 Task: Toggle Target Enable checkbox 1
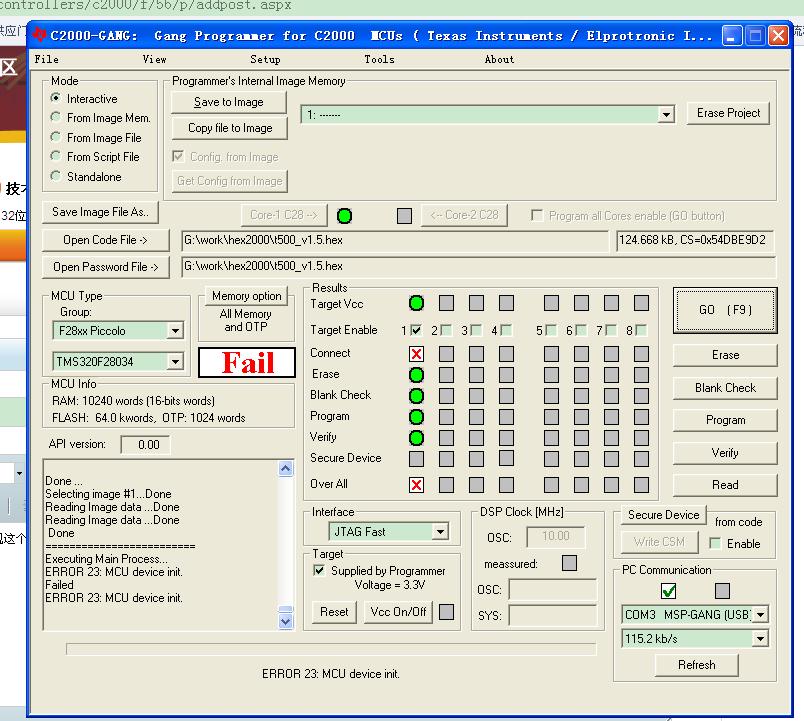[416, 330]
